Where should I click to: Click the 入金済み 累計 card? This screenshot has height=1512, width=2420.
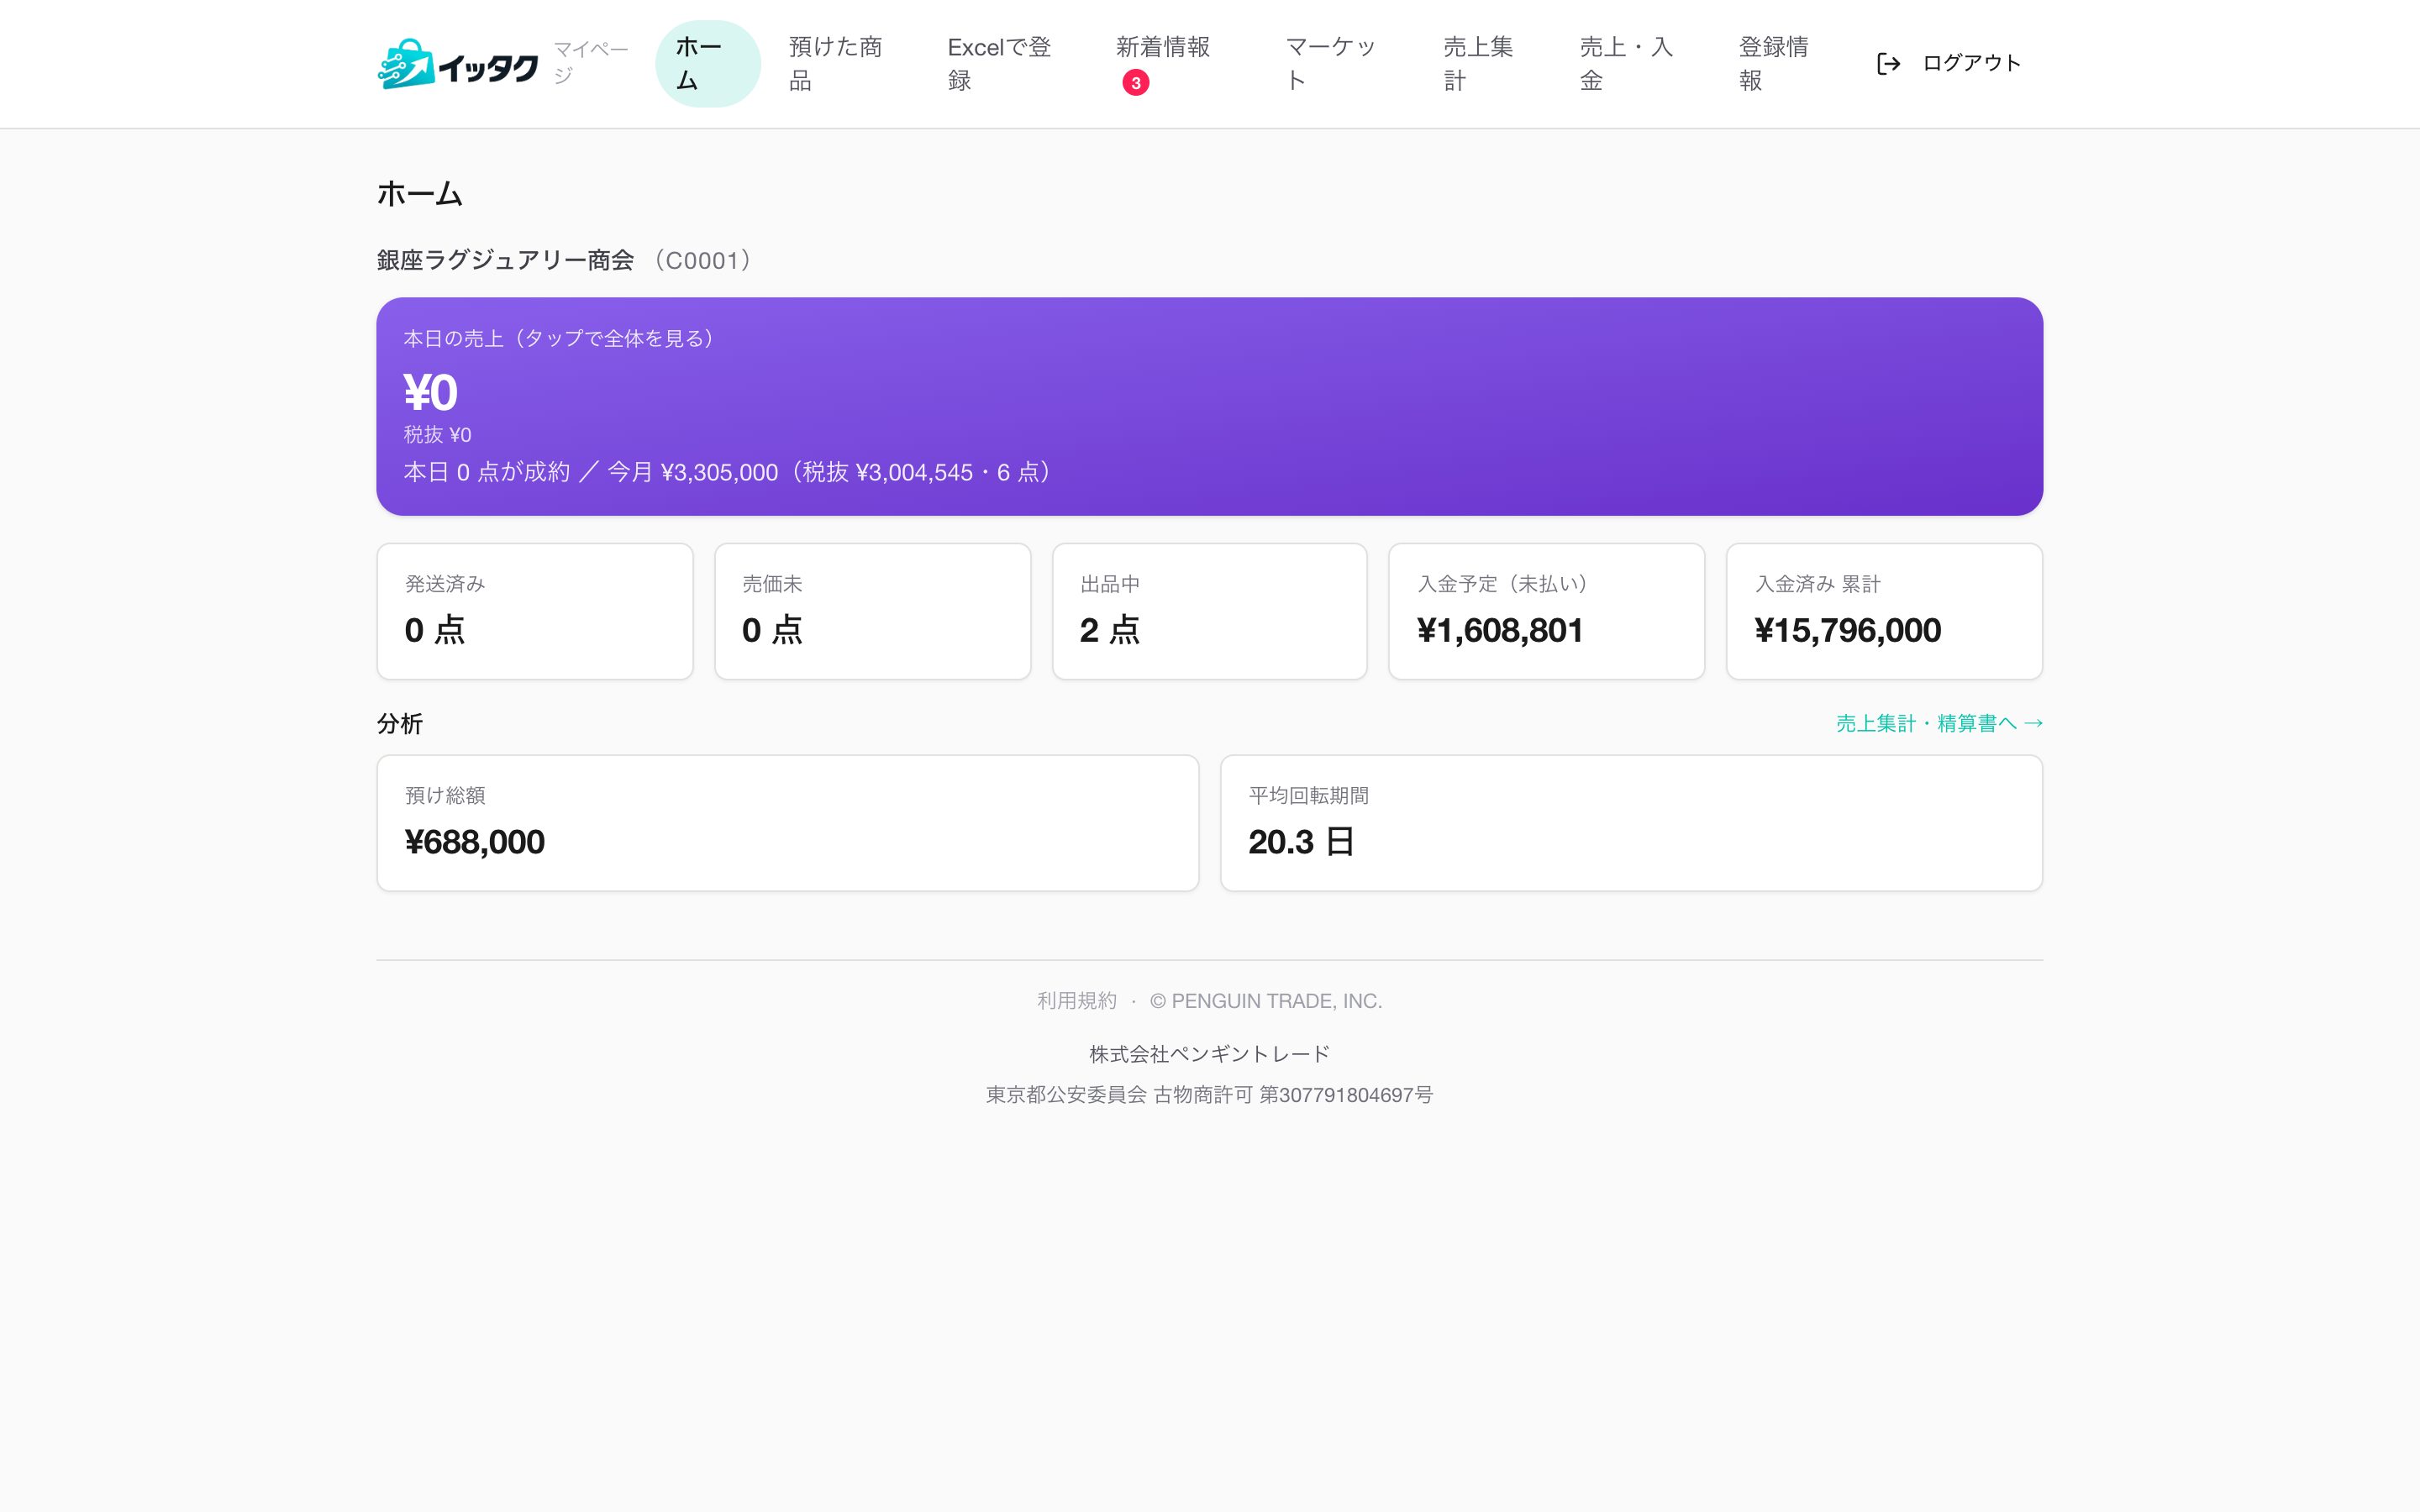pyautogui.click(x=1884, y=611)
